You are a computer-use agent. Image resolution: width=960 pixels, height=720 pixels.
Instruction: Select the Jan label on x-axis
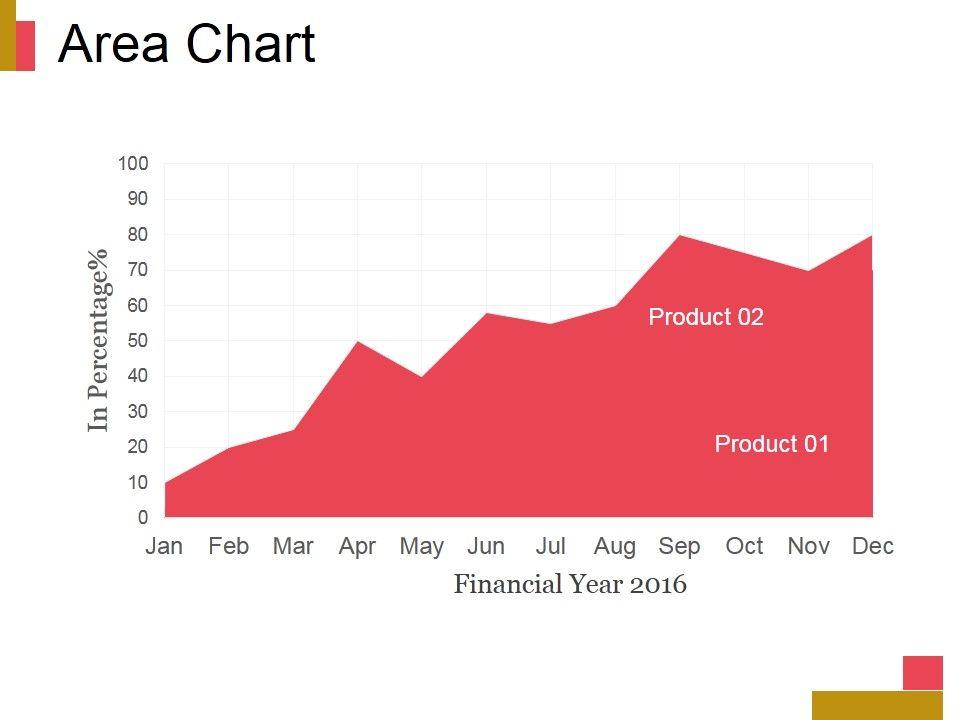pyautogui.click(x=165, y=546)
